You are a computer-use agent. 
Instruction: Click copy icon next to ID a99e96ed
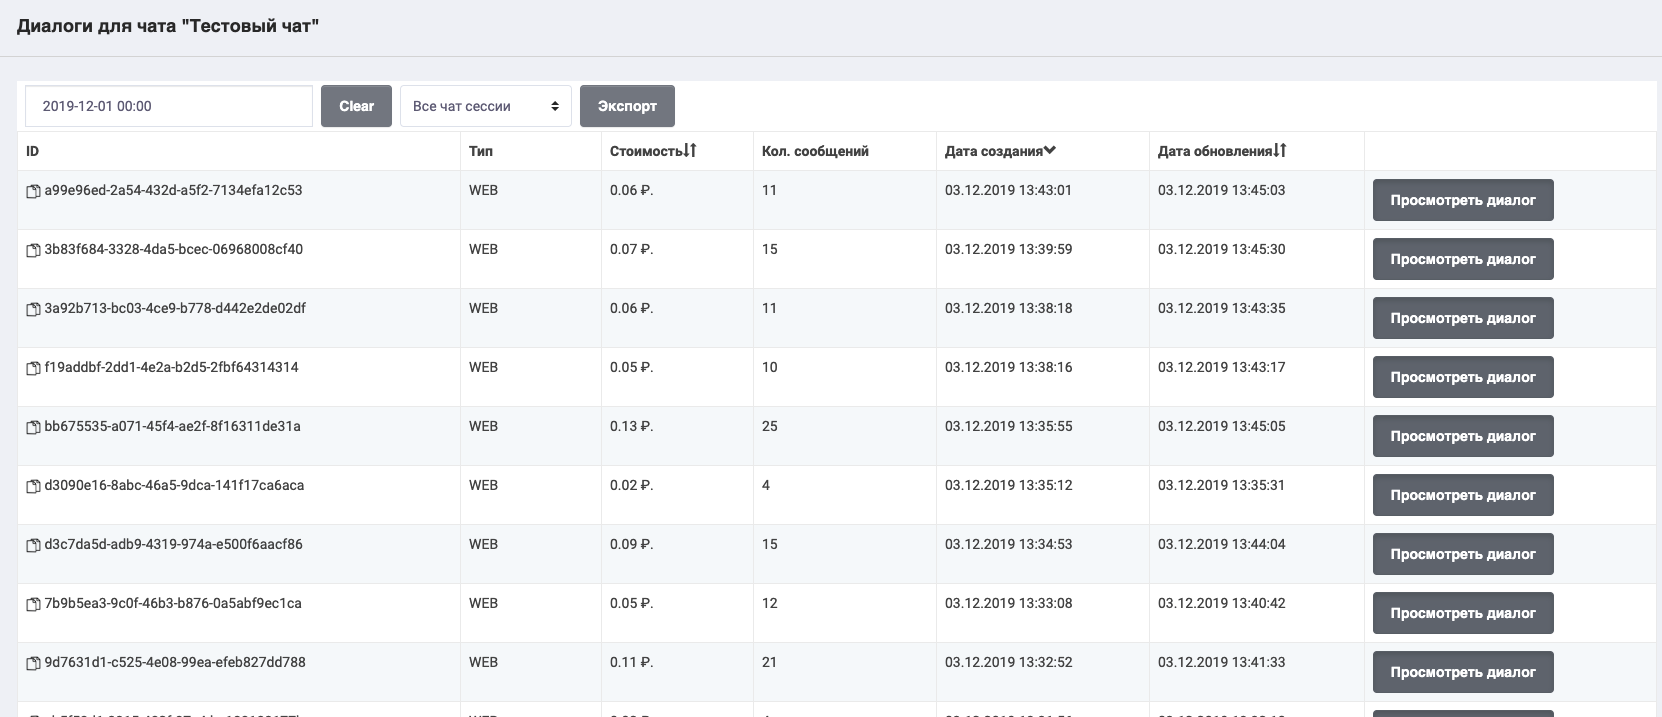tap(33, 191)
